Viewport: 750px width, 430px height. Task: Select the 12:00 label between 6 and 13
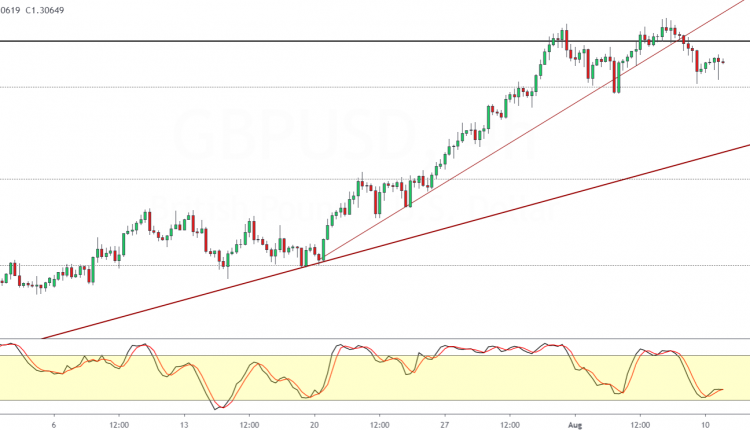click(119, 425)
